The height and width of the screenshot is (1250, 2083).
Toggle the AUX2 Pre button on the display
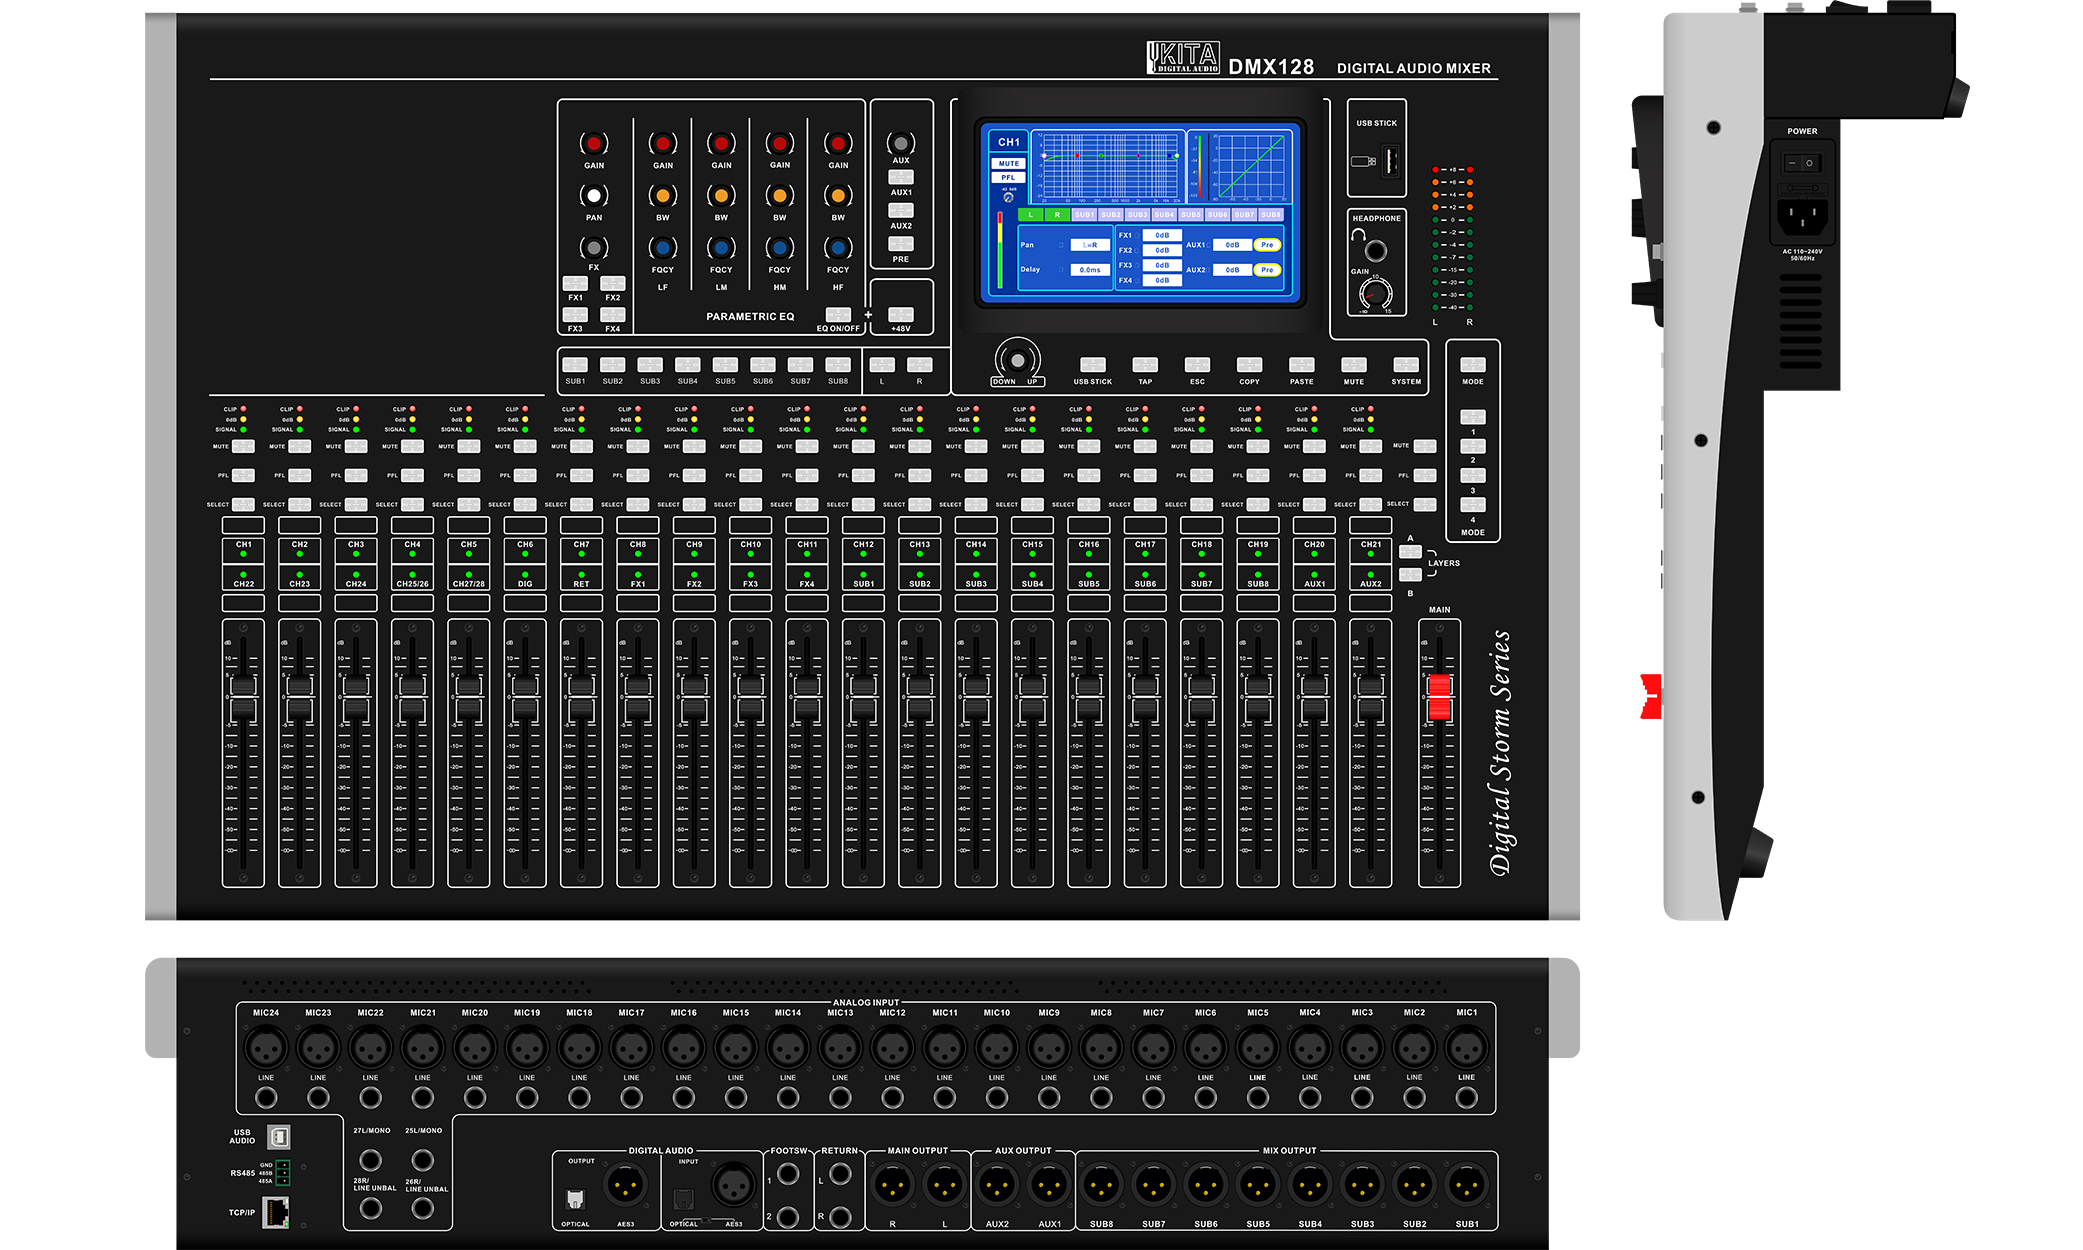1267,269
